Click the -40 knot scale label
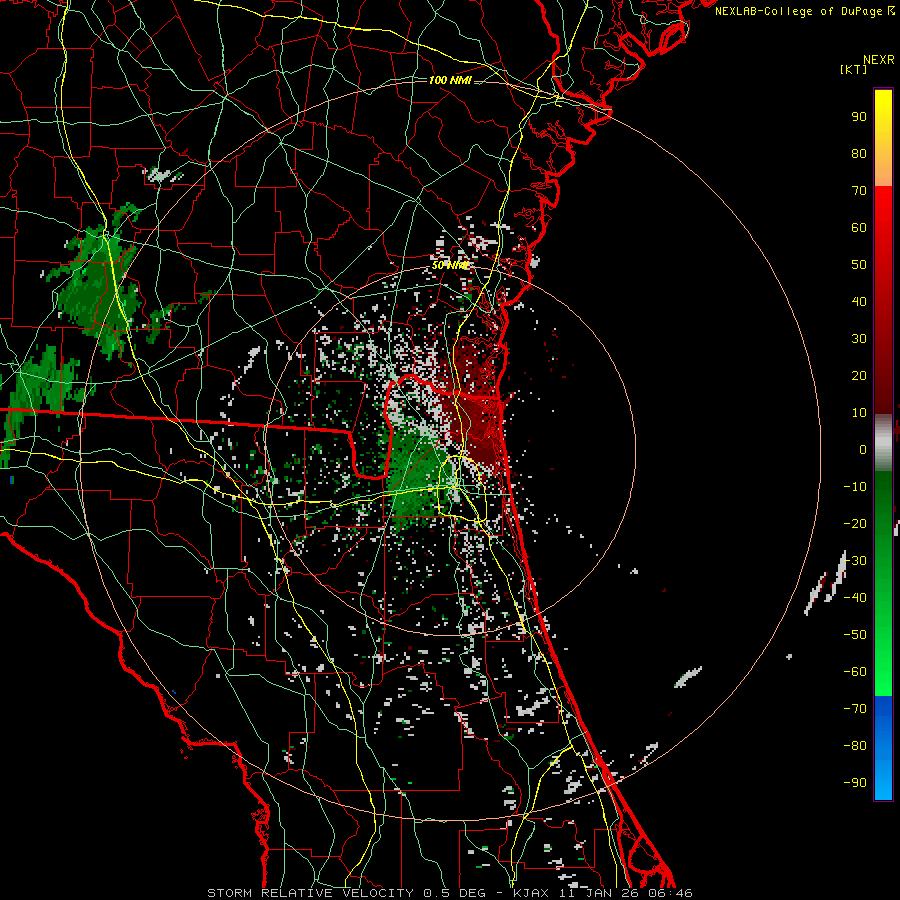 [x=855, y=598]
